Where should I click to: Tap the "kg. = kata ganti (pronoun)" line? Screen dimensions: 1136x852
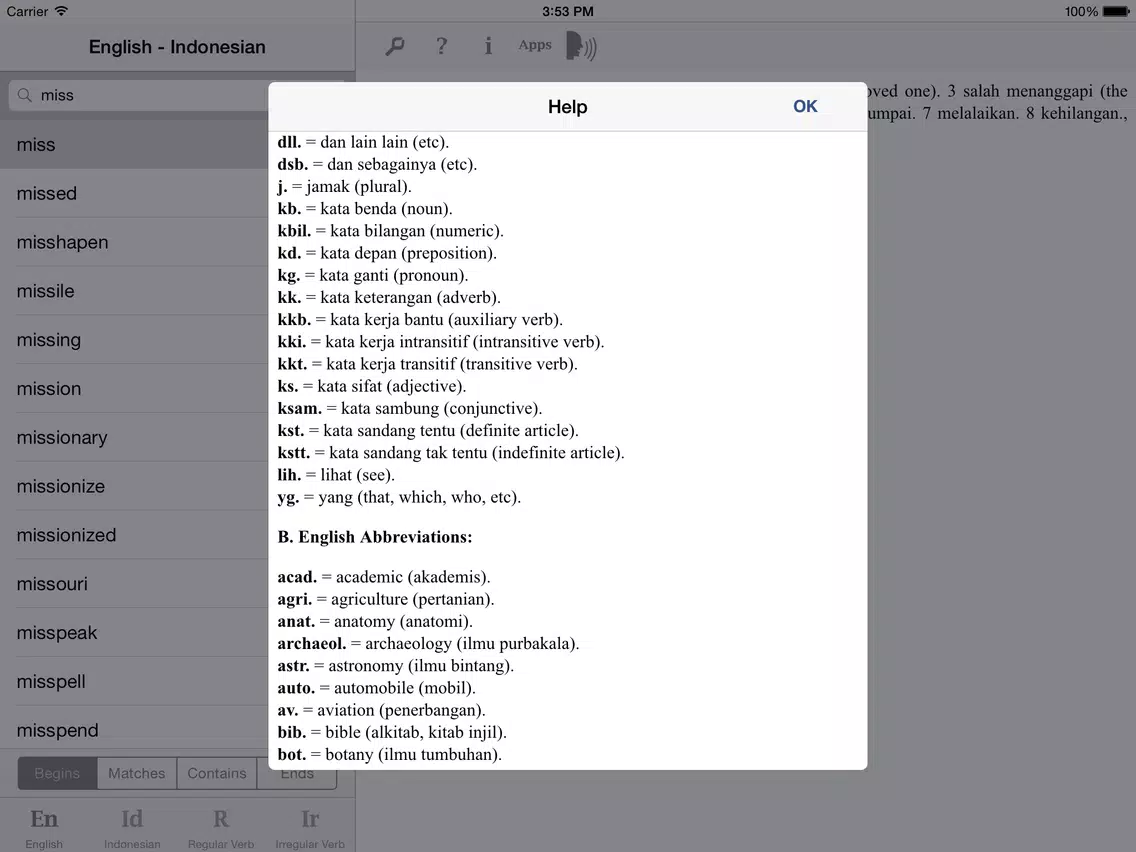click(373, 275)
